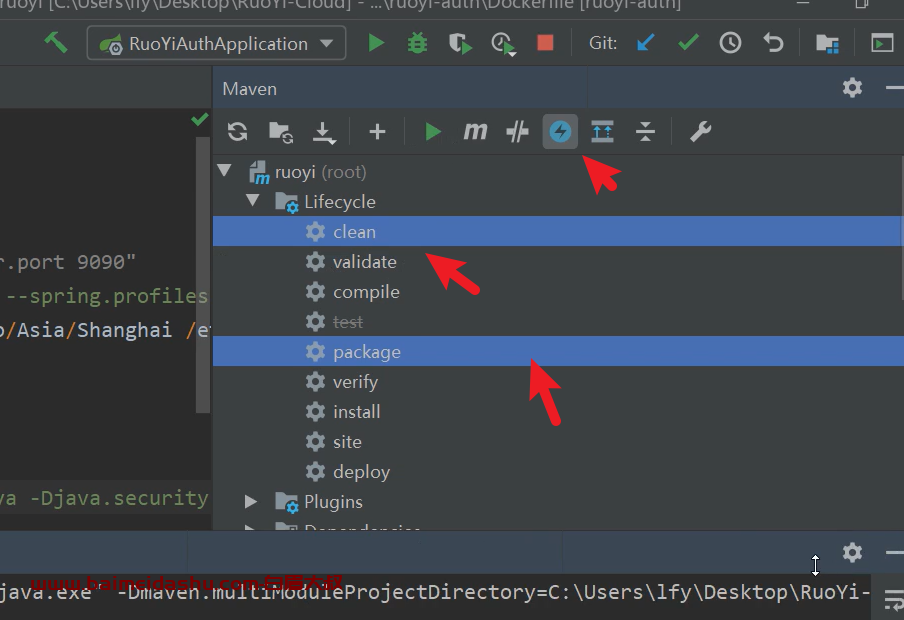Collapse All nodes in the Maven tree
Viewport: 904px width, 620px height.
(x=645, y=131)
